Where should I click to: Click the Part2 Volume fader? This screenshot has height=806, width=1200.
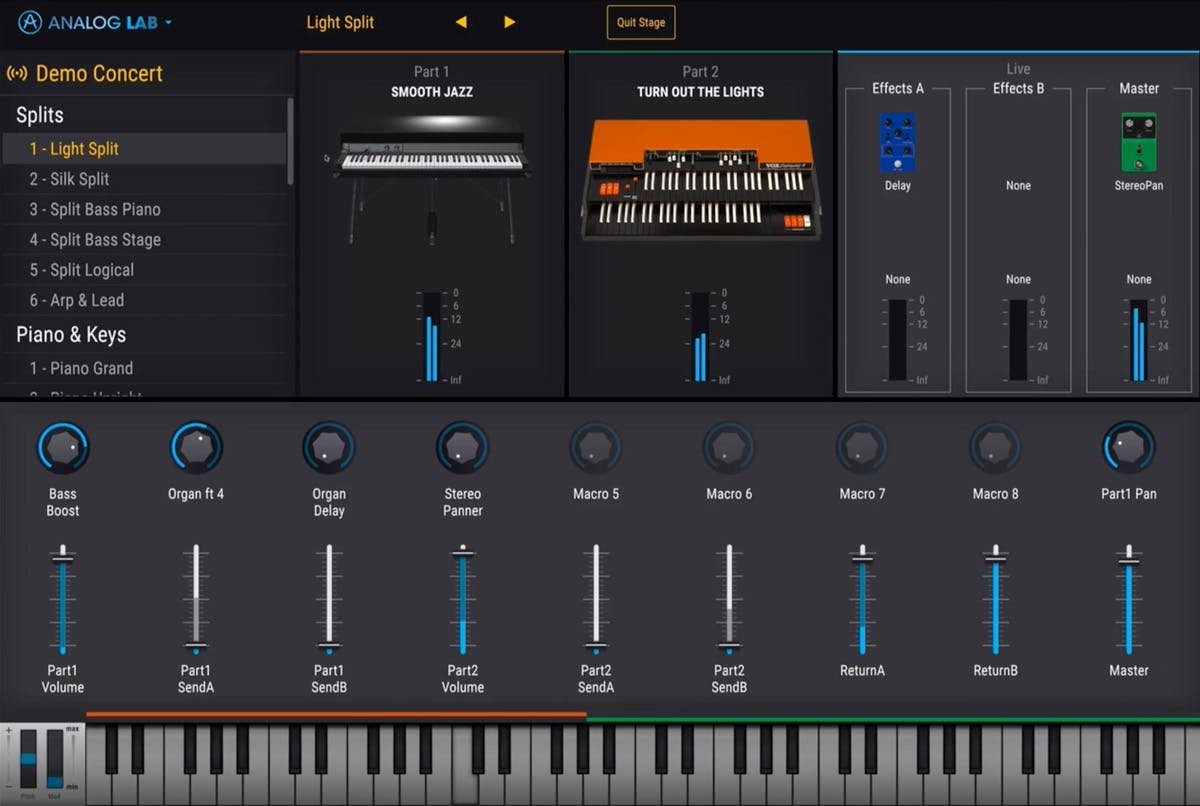tap(462, 600)
